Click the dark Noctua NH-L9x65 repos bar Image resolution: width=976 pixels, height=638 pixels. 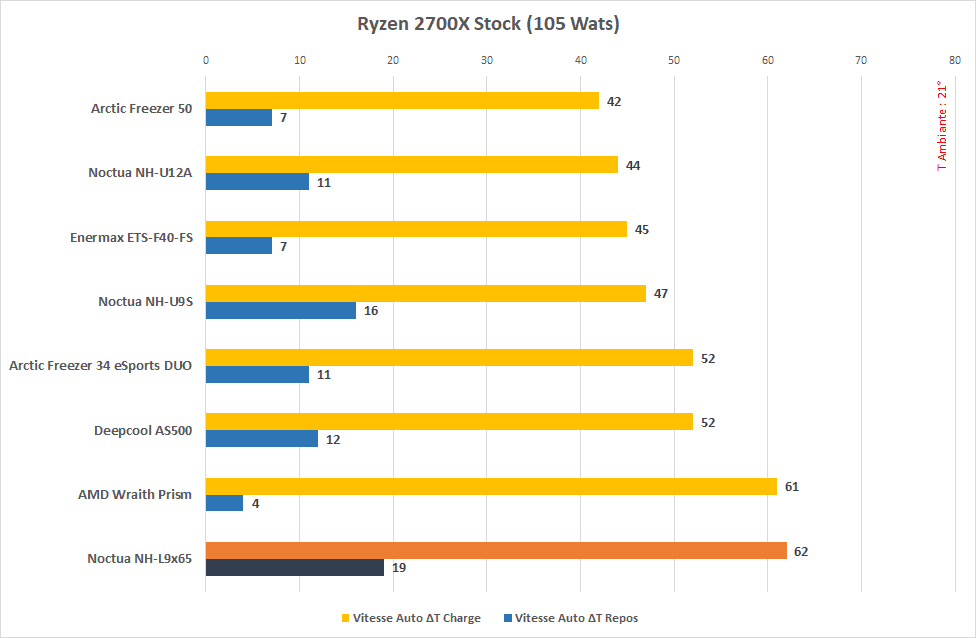(295, 568)
